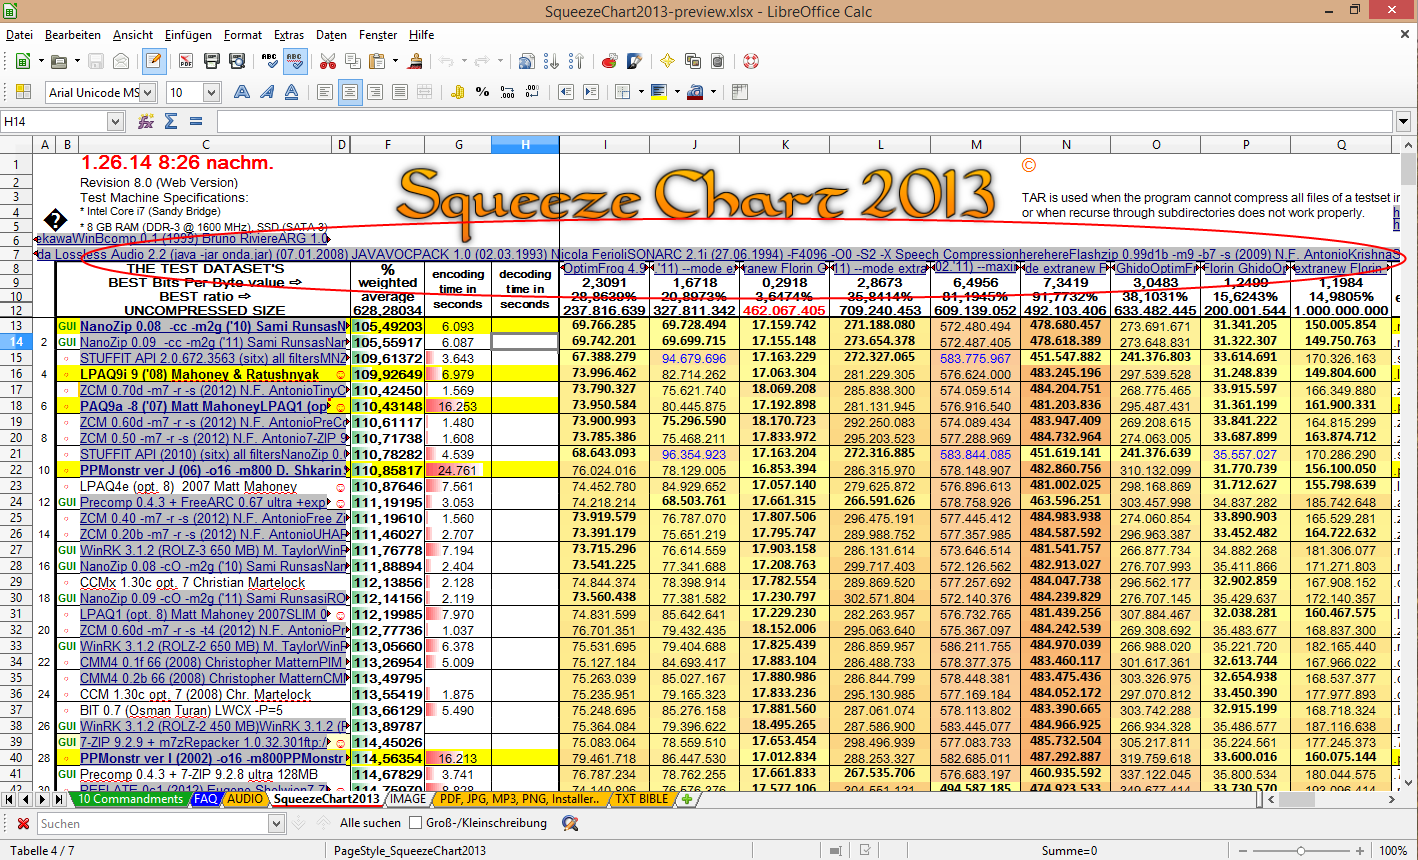Expand the formula bar

tap(1404, 121)
